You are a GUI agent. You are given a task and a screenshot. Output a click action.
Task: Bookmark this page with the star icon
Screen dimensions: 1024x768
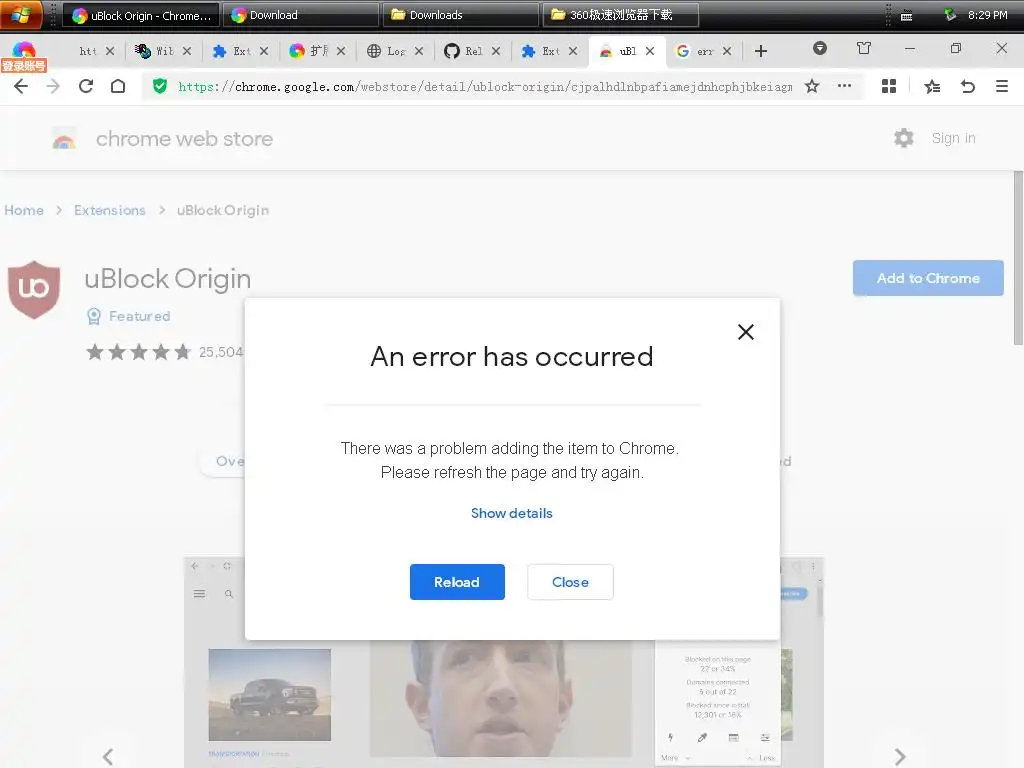point(812,86)
